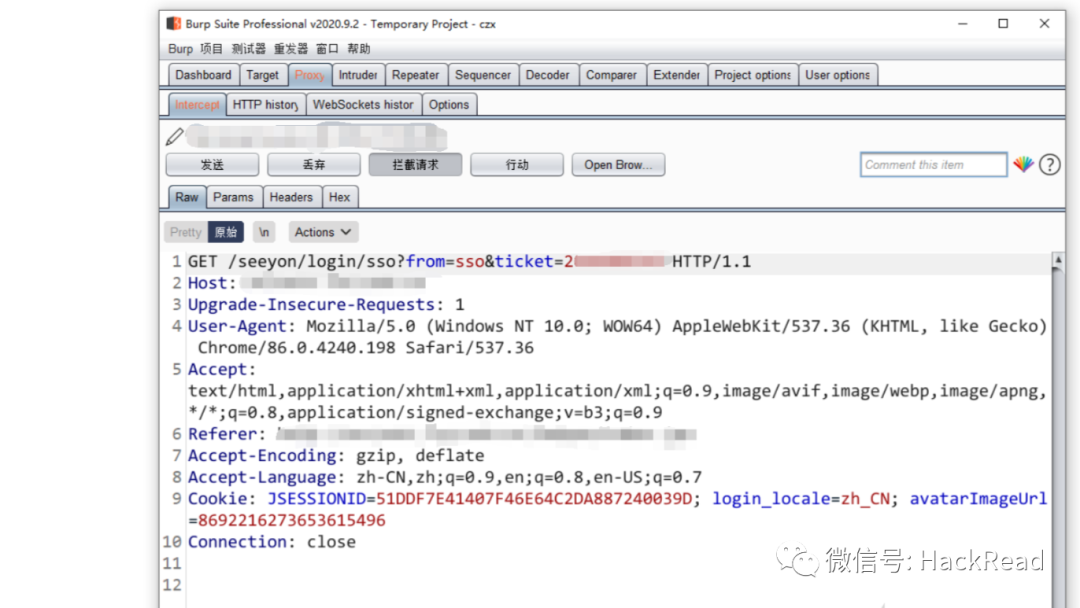Switch to the Headers message tab

tap(291, 197)
